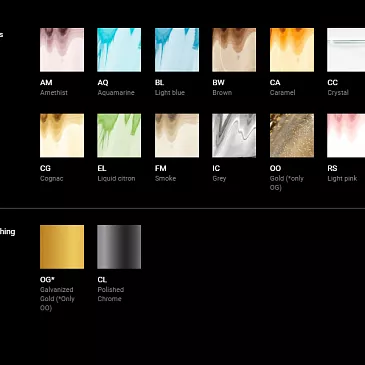Click the Light pink label text
The height and width of the screenshot is (365, 365).
(342, 179)
